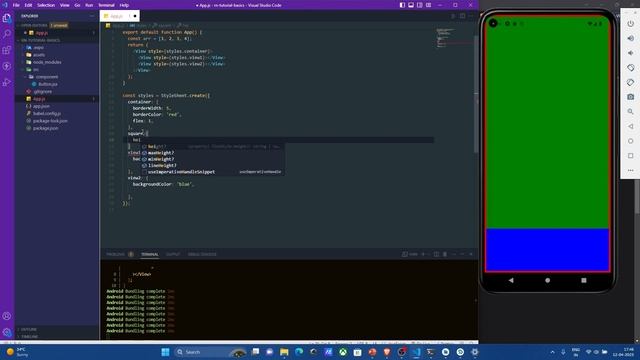
Task: Click emulator toolbar Back triangle
Action: pos(631,126)
